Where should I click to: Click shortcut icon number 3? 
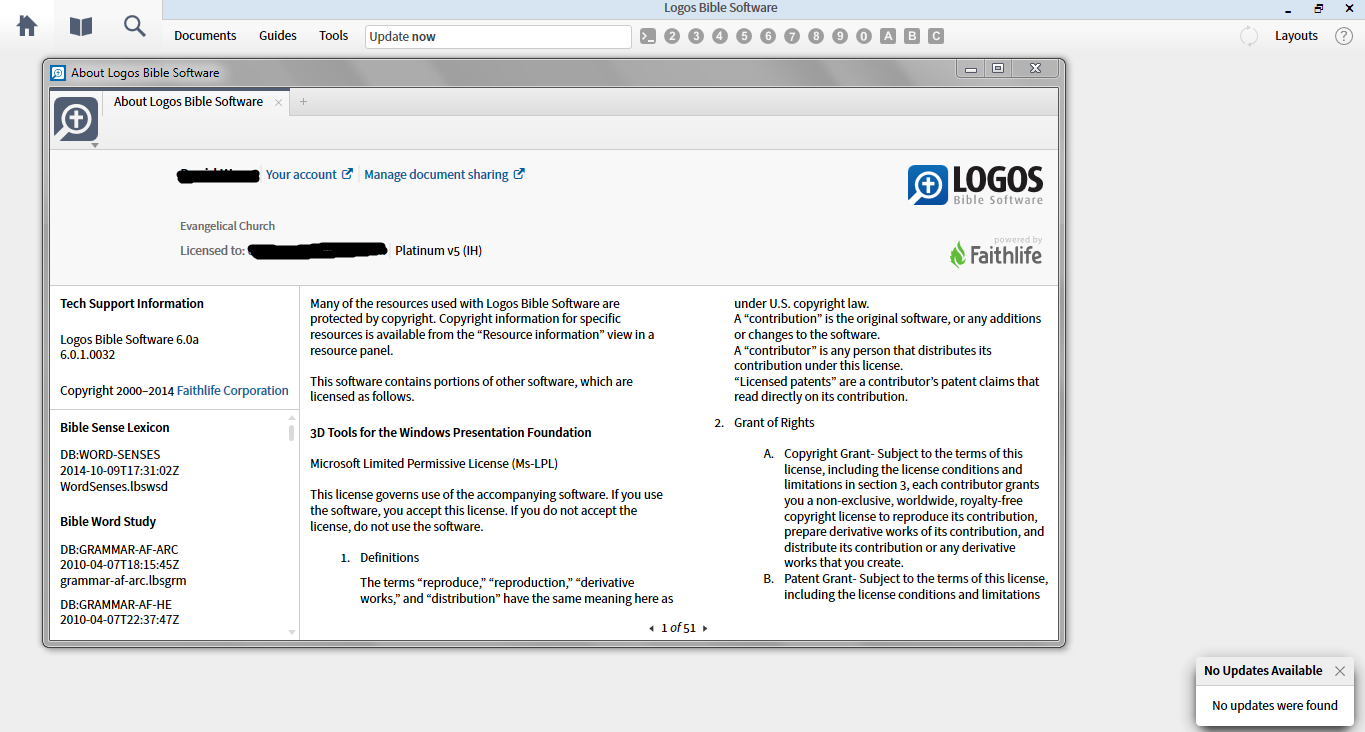click(x=696, y=36)
